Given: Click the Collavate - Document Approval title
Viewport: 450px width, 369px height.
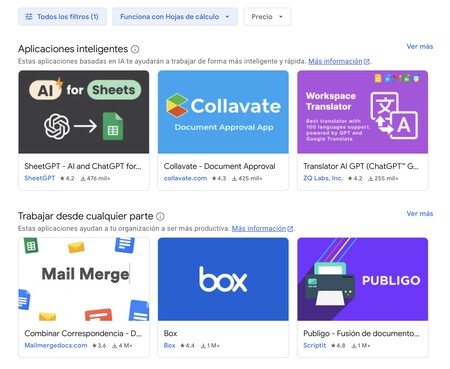Looking at the screenshot, I should click(x=219, y=166).
